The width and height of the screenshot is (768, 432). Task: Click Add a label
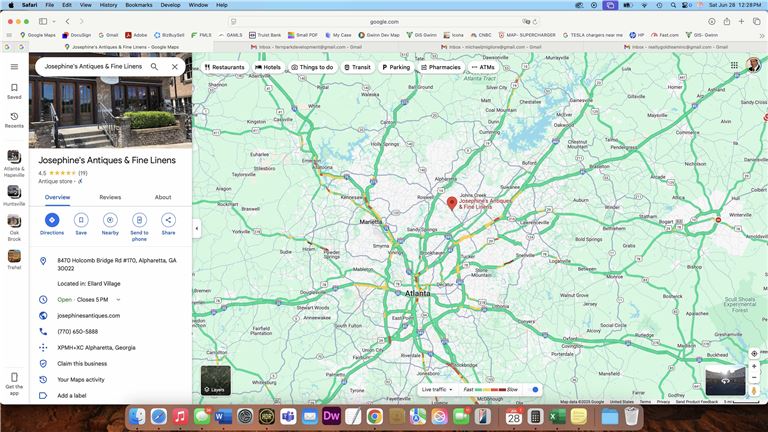coord(72,395)
